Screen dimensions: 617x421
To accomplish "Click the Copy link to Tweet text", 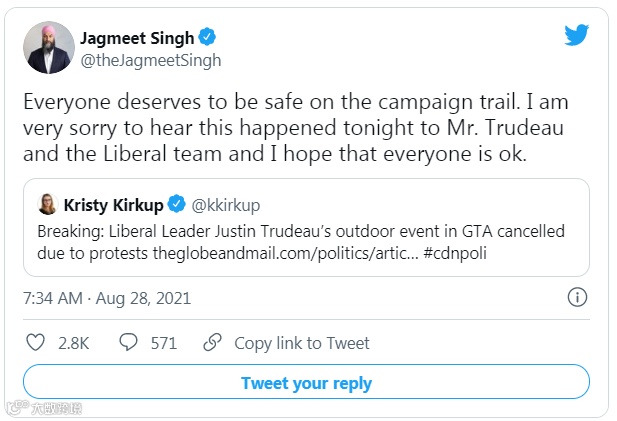I will pos(301,343).
